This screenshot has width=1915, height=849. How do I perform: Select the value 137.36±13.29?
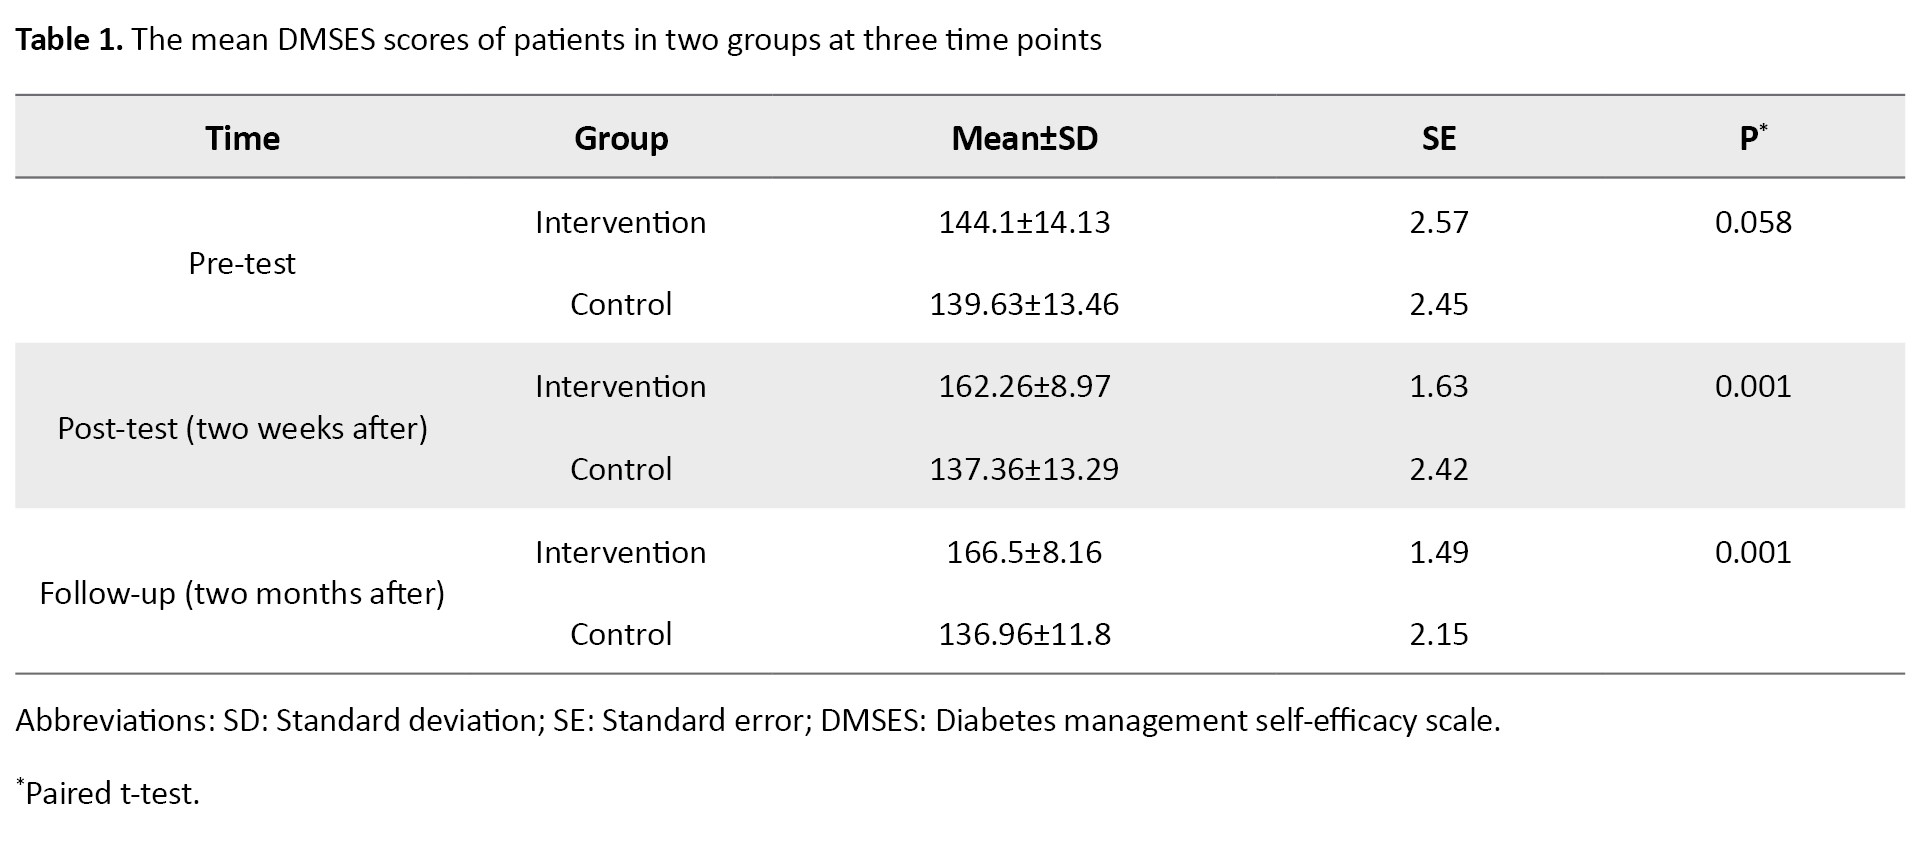point(1024,469)
